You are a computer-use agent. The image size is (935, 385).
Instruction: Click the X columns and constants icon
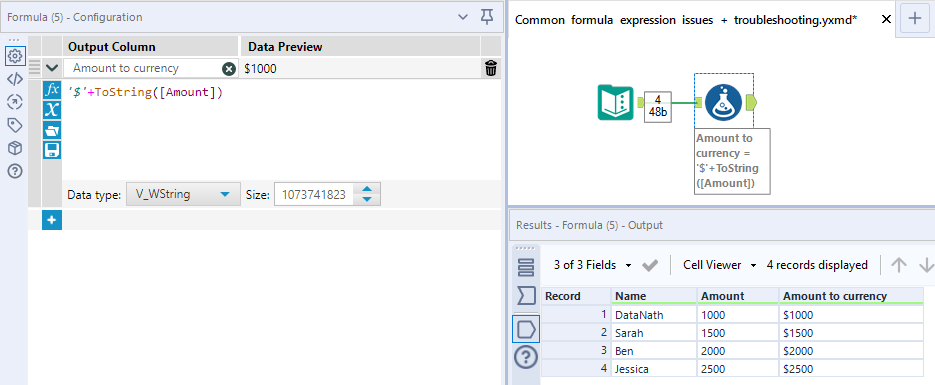[x=52, y=110]
